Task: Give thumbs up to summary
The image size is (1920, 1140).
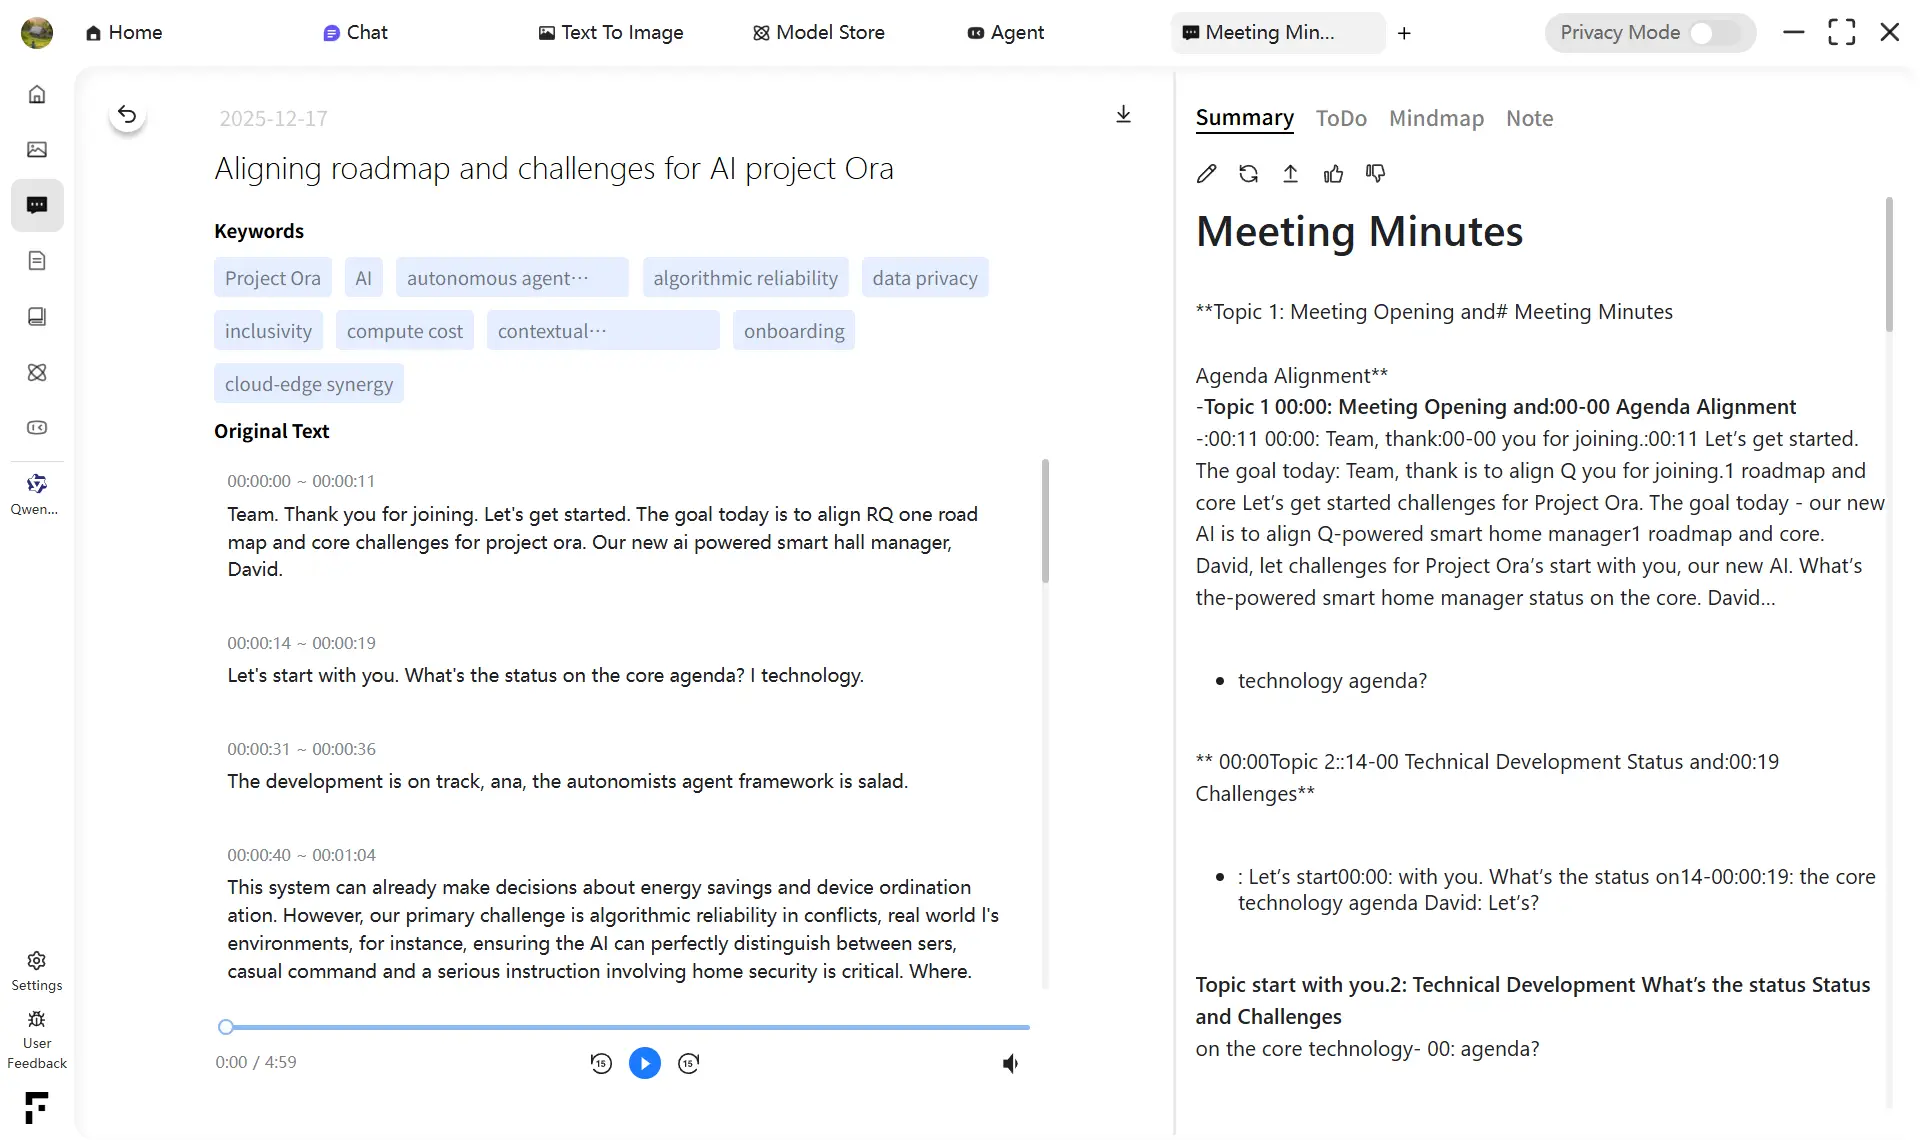Action: tap(1333, 174)
